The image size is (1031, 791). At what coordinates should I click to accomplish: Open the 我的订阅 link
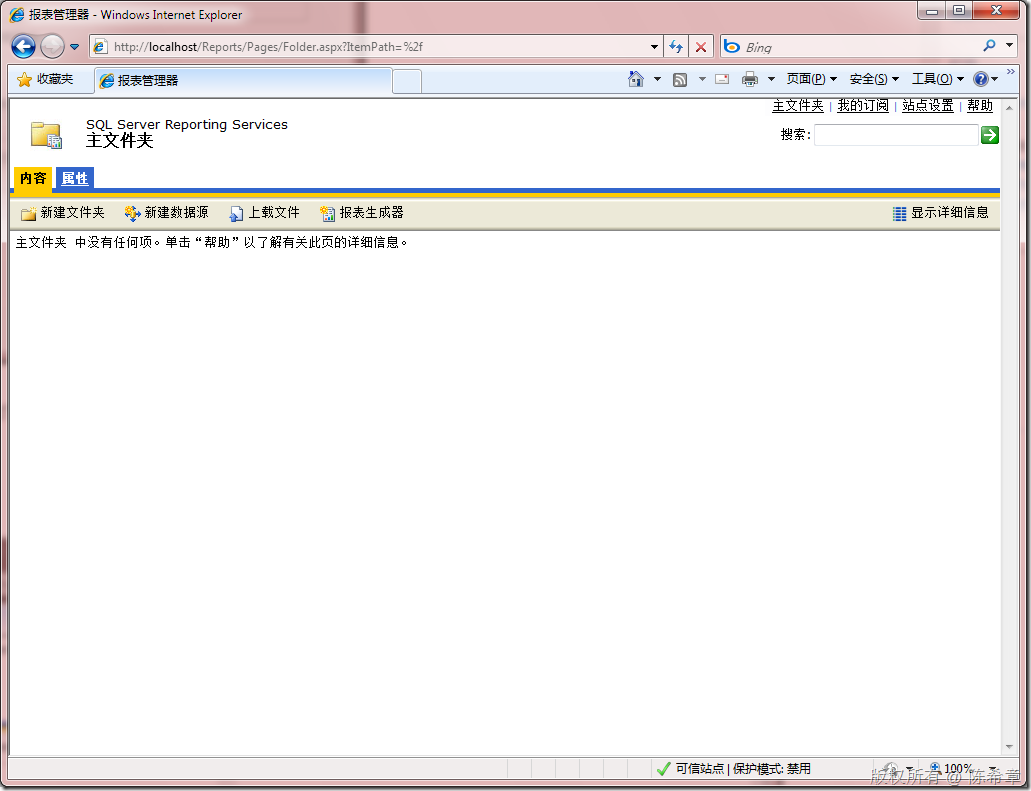pyautogui.click(x=863, y=106)
